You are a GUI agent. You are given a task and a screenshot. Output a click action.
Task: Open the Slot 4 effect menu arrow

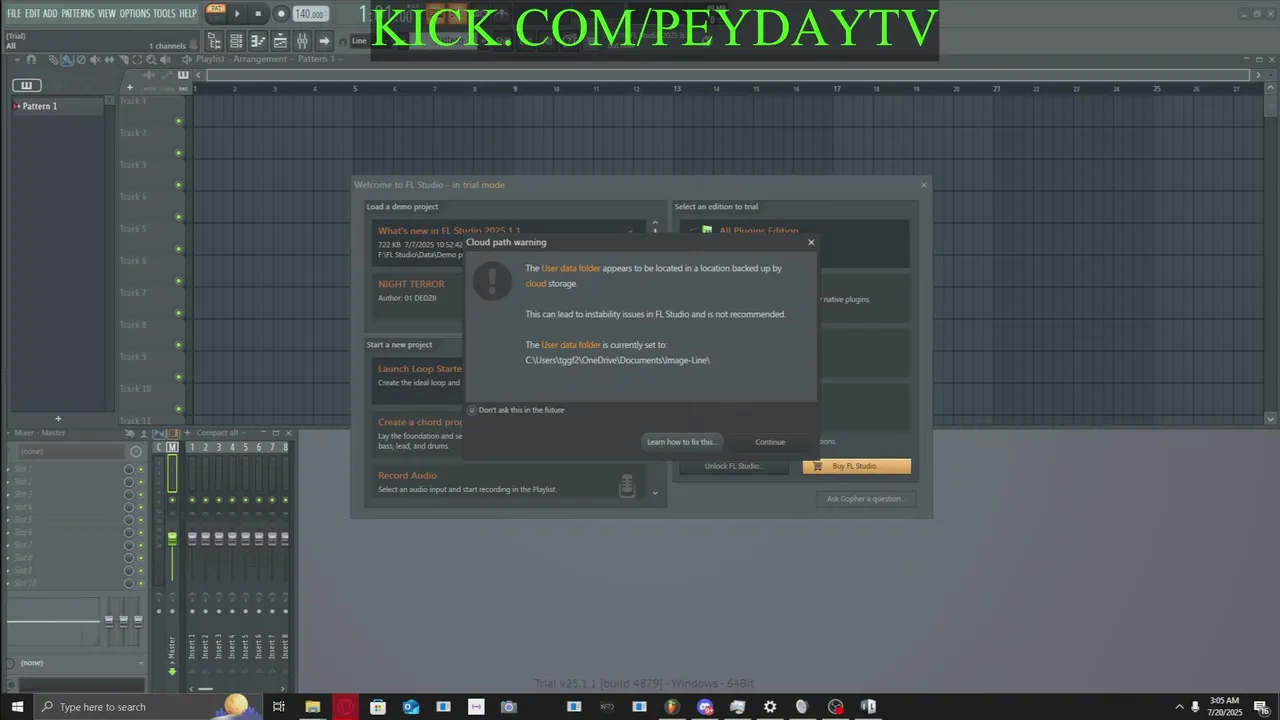tap(9, 507)
